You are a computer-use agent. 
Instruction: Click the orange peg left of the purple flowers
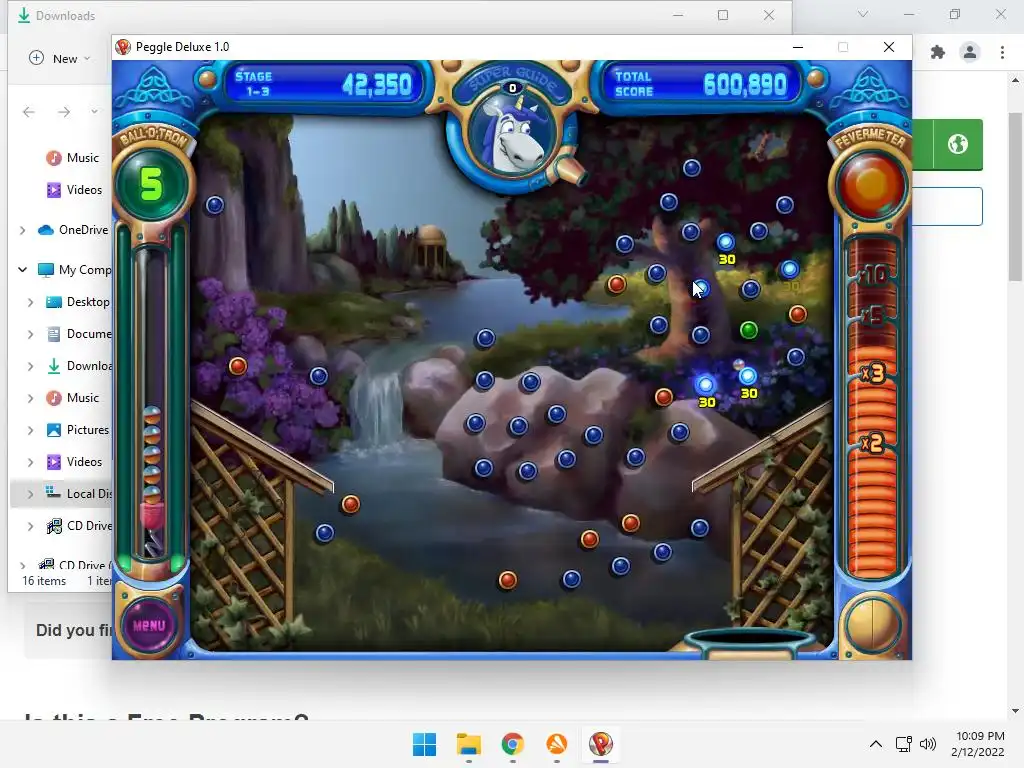[238, 366]
